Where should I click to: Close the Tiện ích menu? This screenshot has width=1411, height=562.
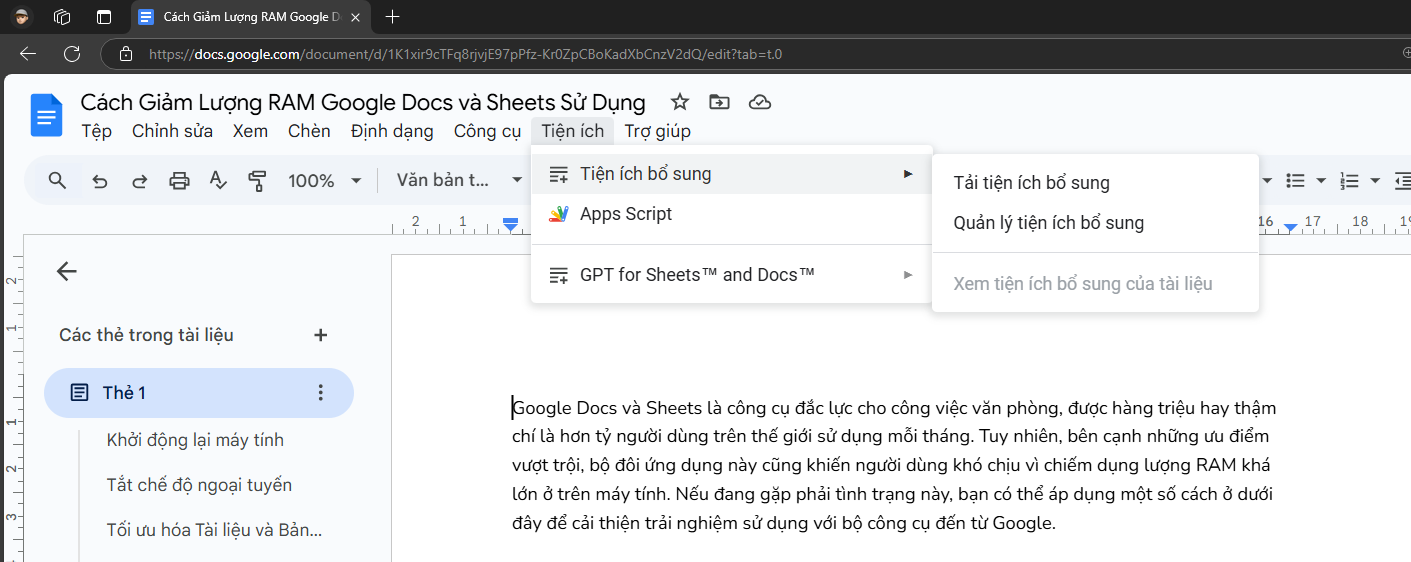tap(573, 131)
